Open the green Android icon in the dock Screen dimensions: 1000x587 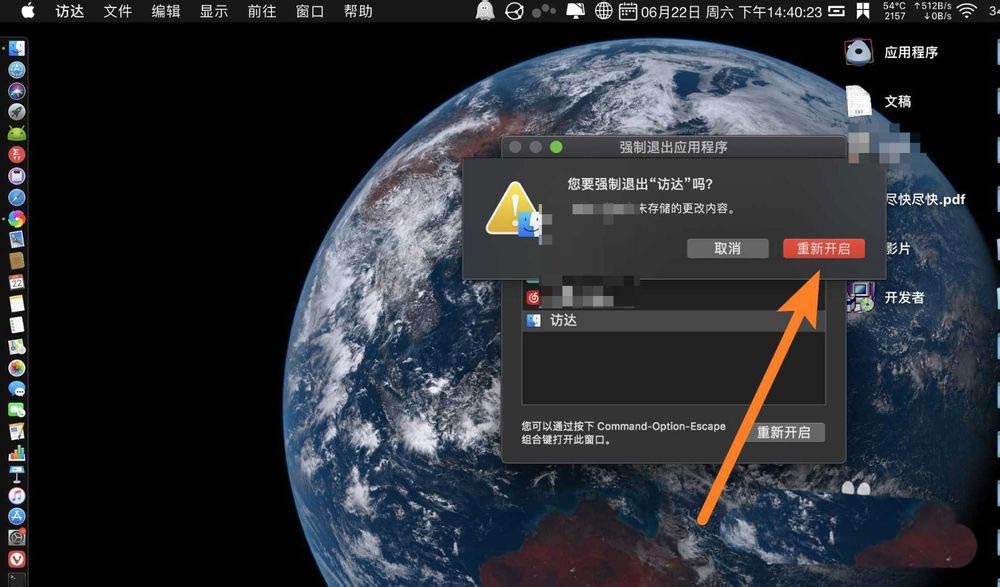(17, 133)
